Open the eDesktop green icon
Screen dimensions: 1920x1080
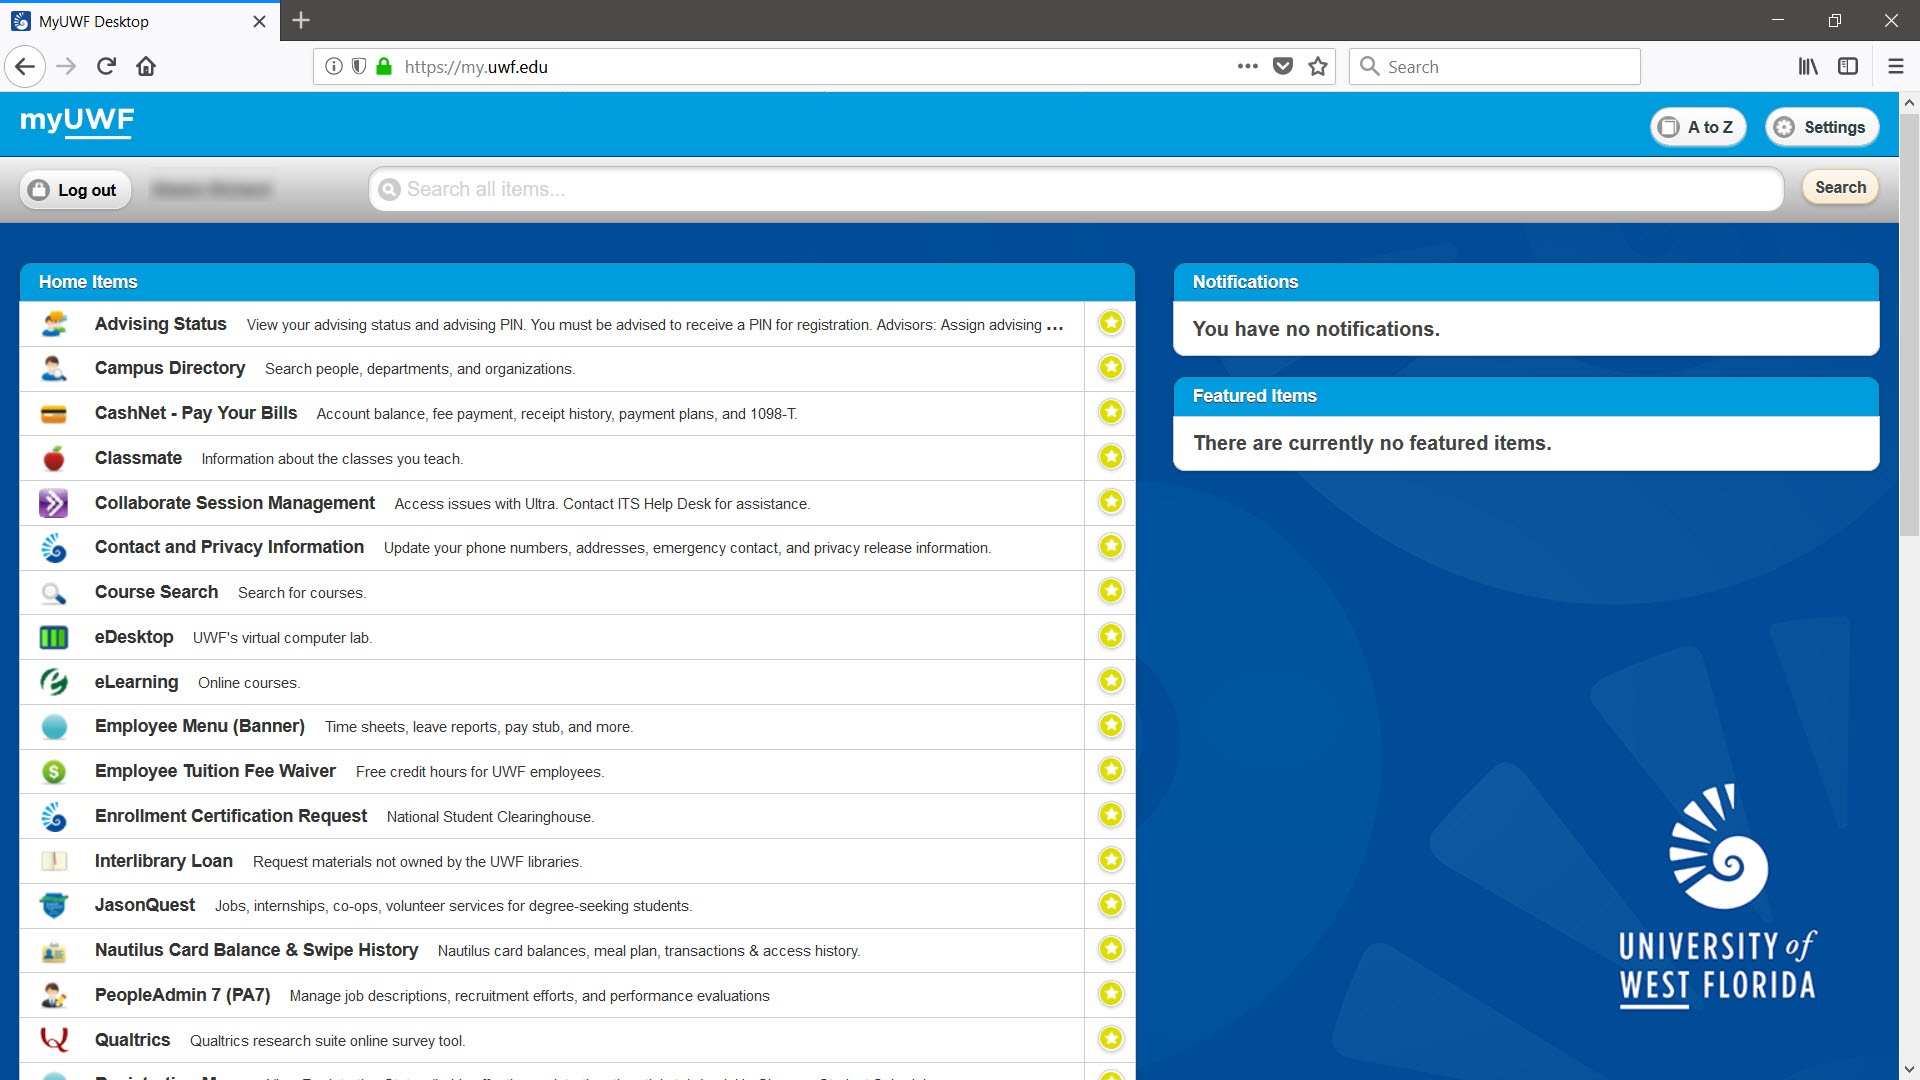pos(54,637)
